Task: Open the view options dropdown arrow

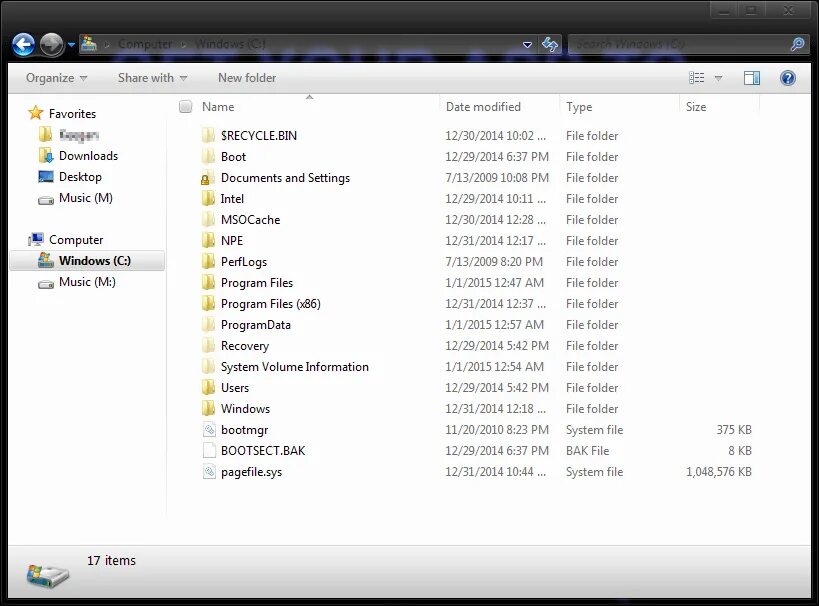Action: coord(718,78)
